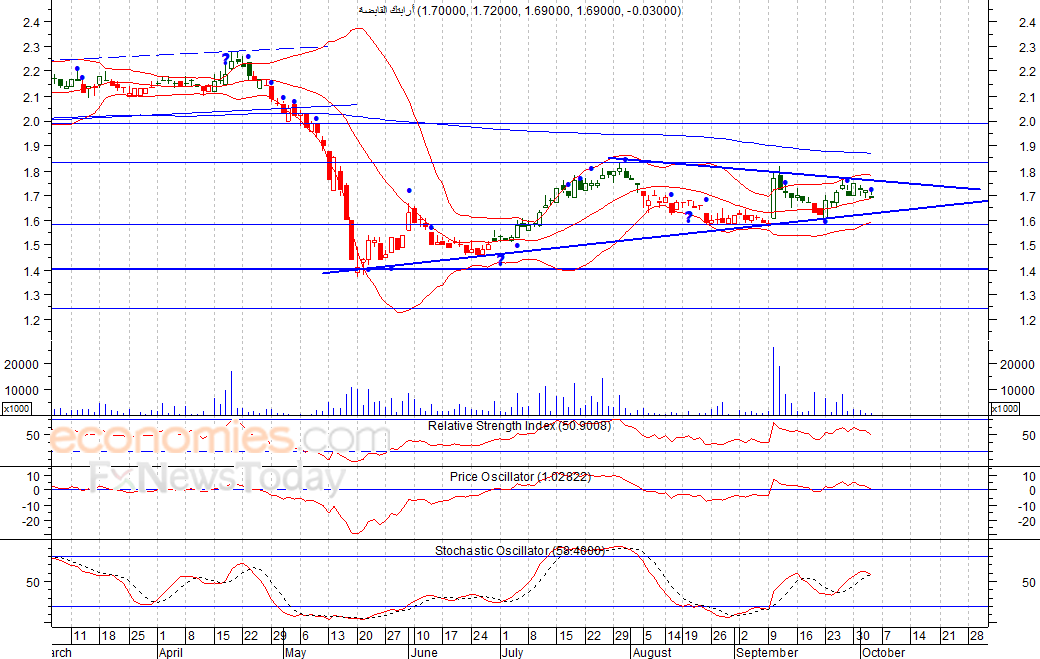
Task: Click the Relative Strength Index (50.9008) label
Action: pyautogui.click(x=519, y=426)
